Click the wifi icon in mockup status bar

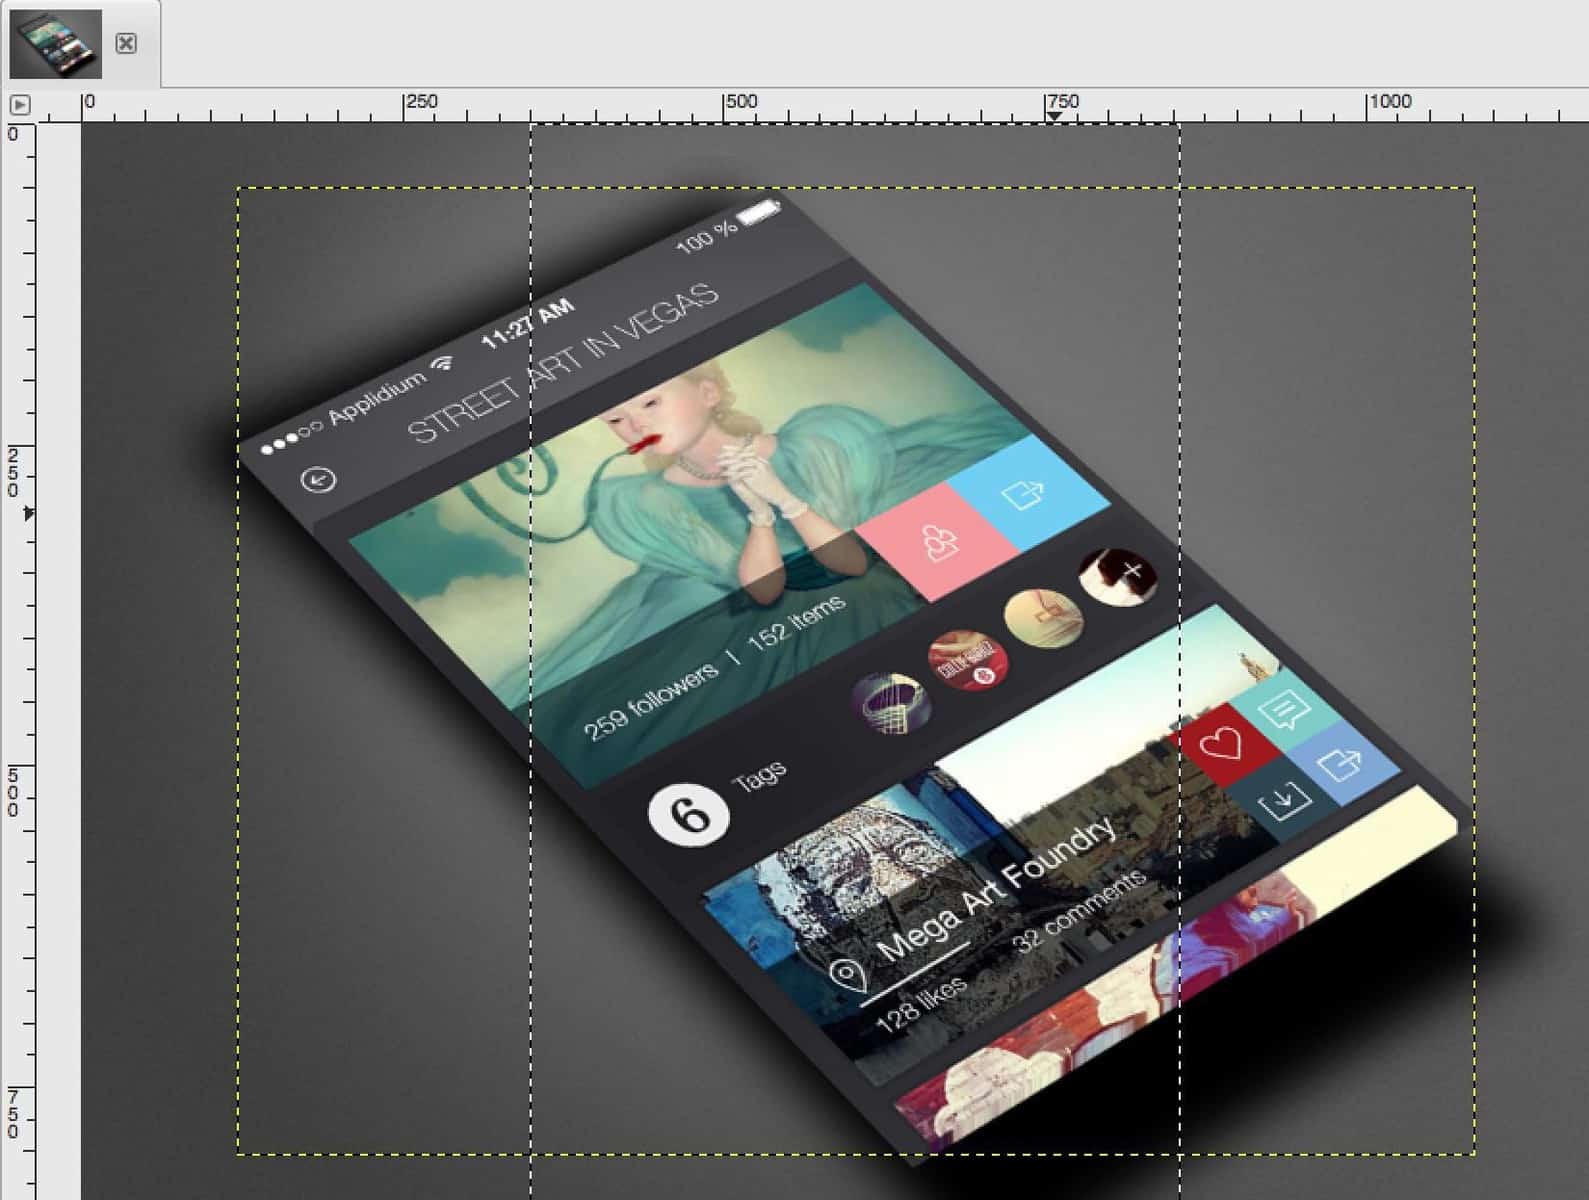(441, 364)
